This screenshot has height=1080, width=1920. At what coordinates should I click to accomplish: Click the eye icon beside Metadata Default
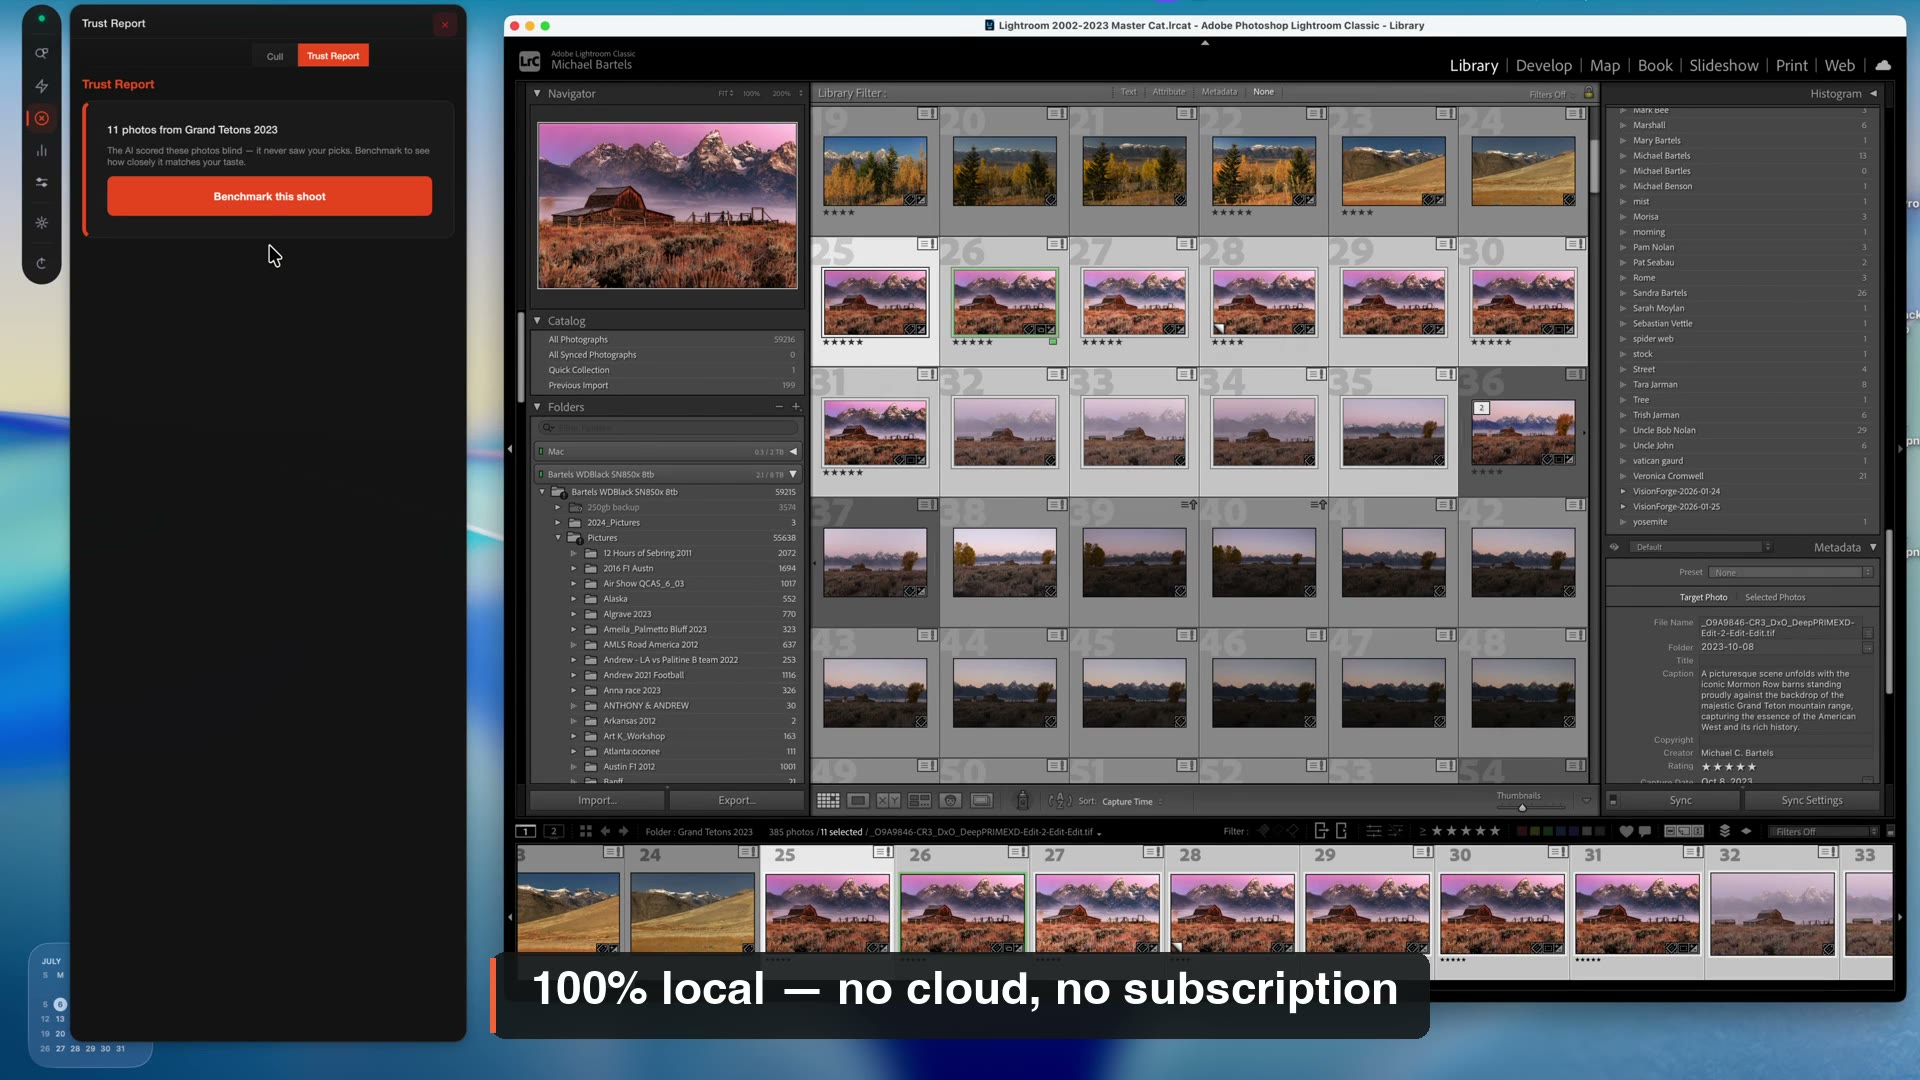tap(1614, 547)
